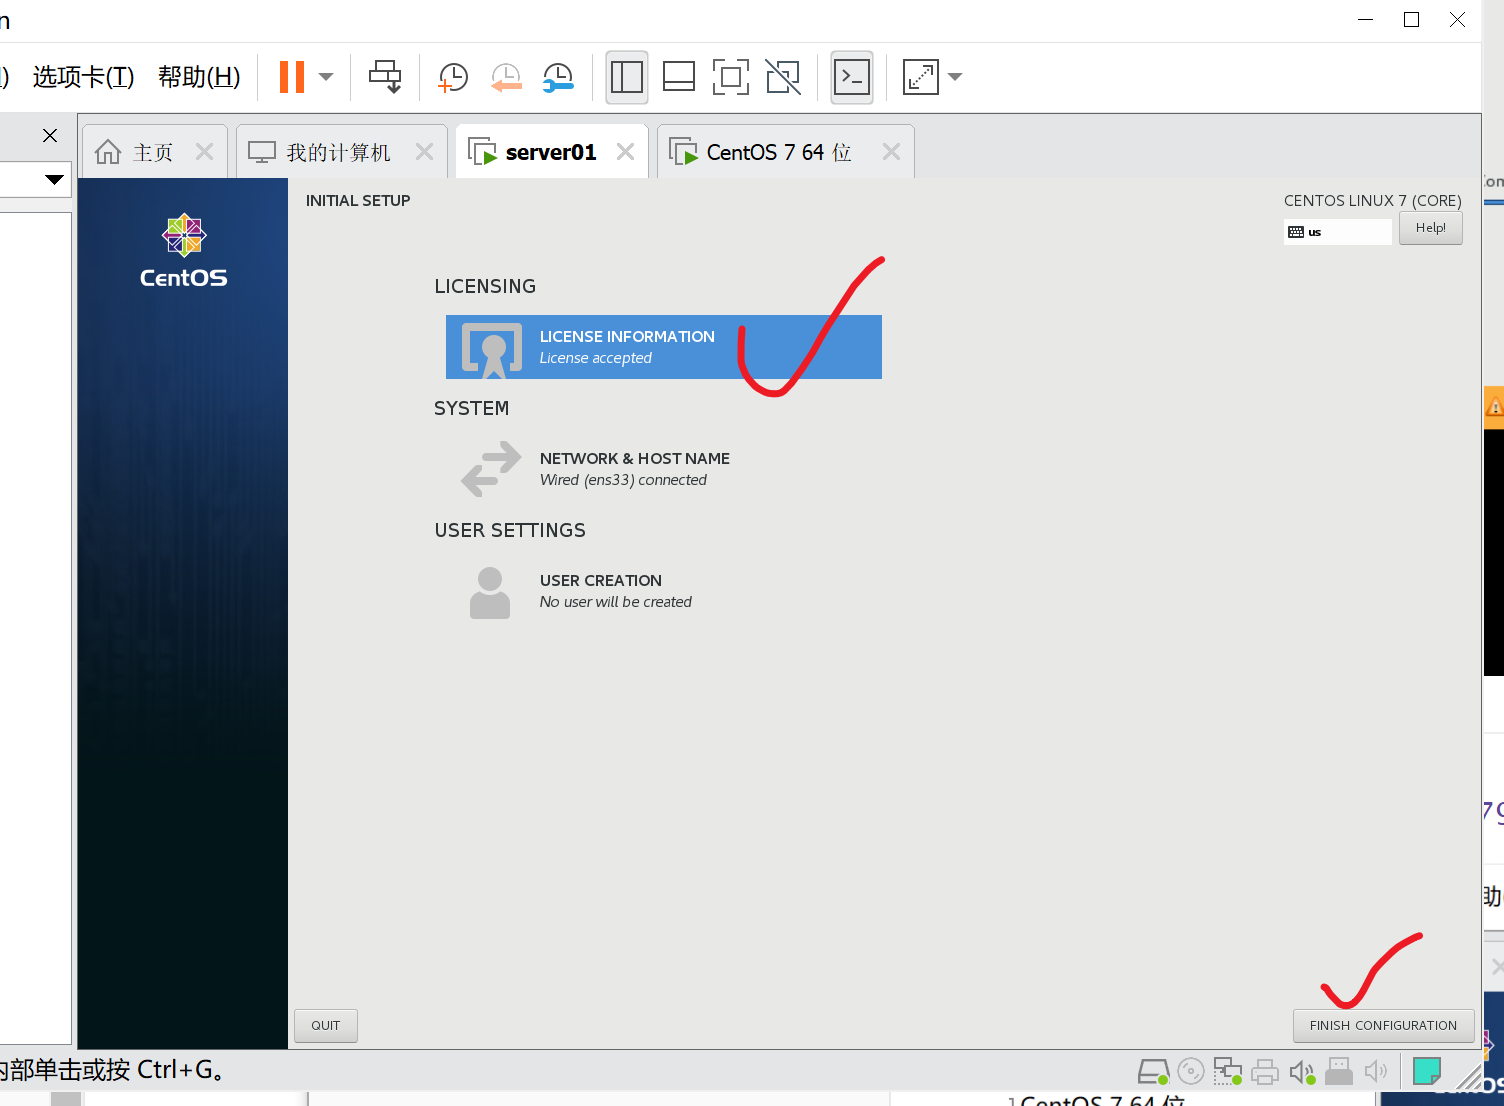Click printer status icon
Viewport: 1504px width, 1106px height.
click(1265, 1072)
